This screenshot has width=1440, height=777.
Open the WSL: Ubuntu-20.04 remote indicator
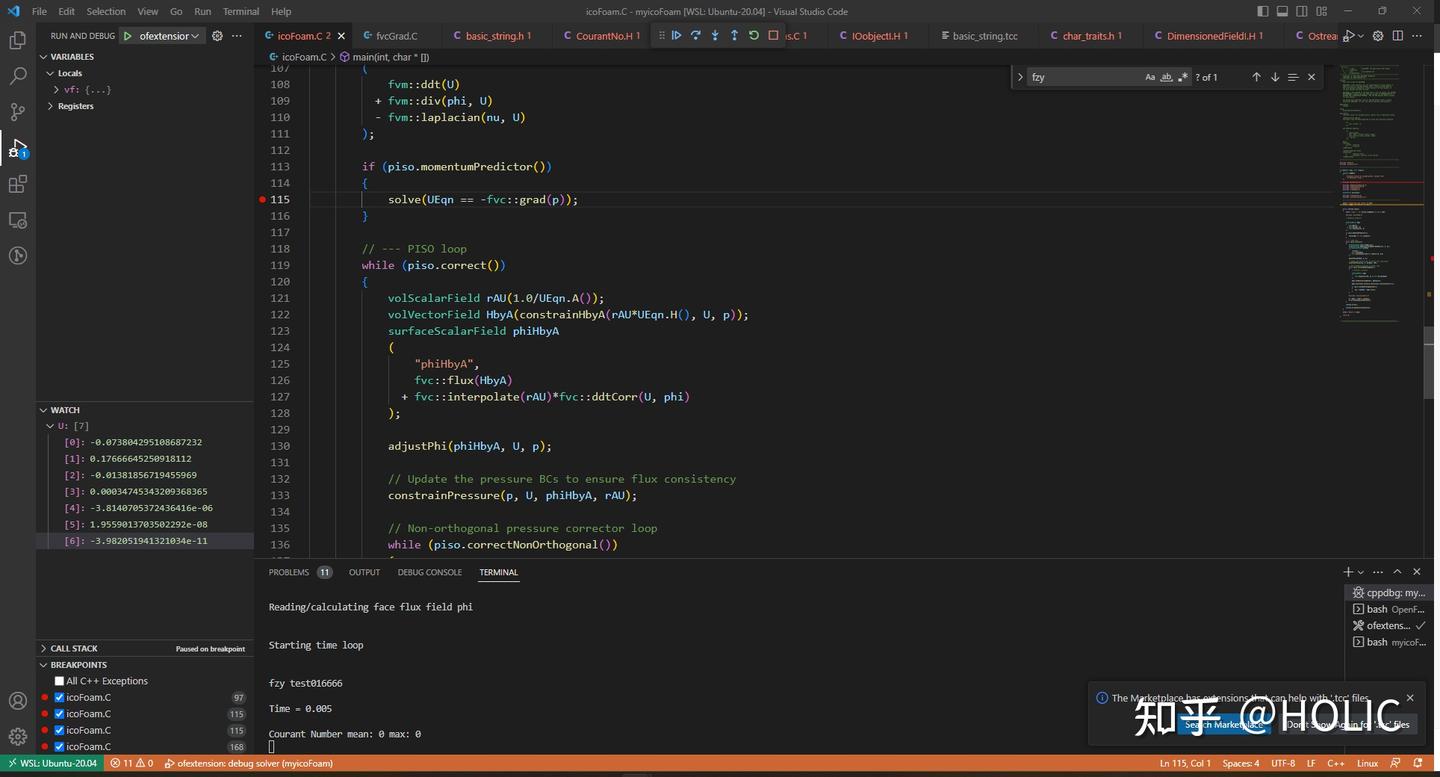coord(52,762)
